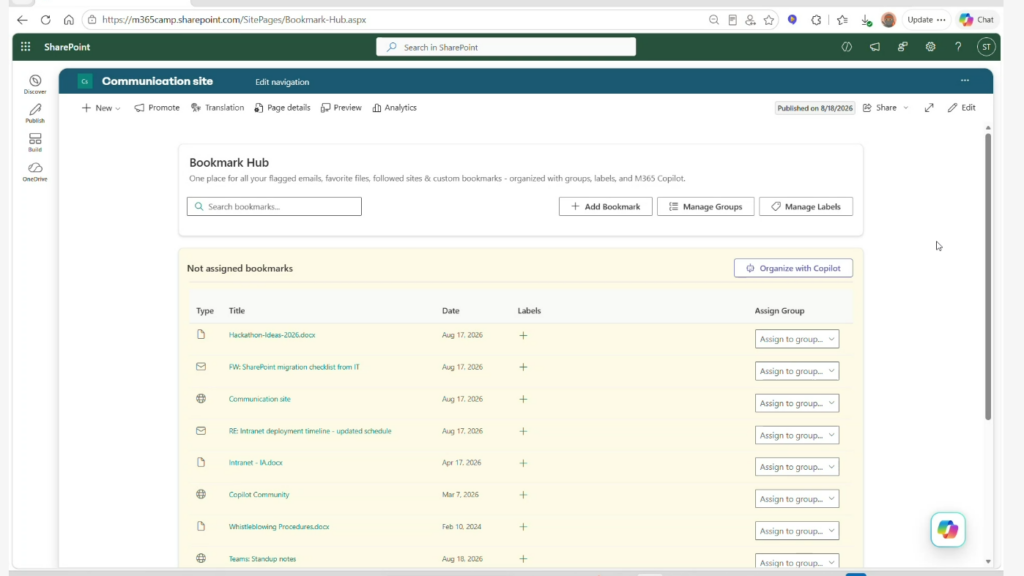Open Assign to group for SharePoint migration checklist
This screenshot has height=576, width=1024.
point(797,371)
